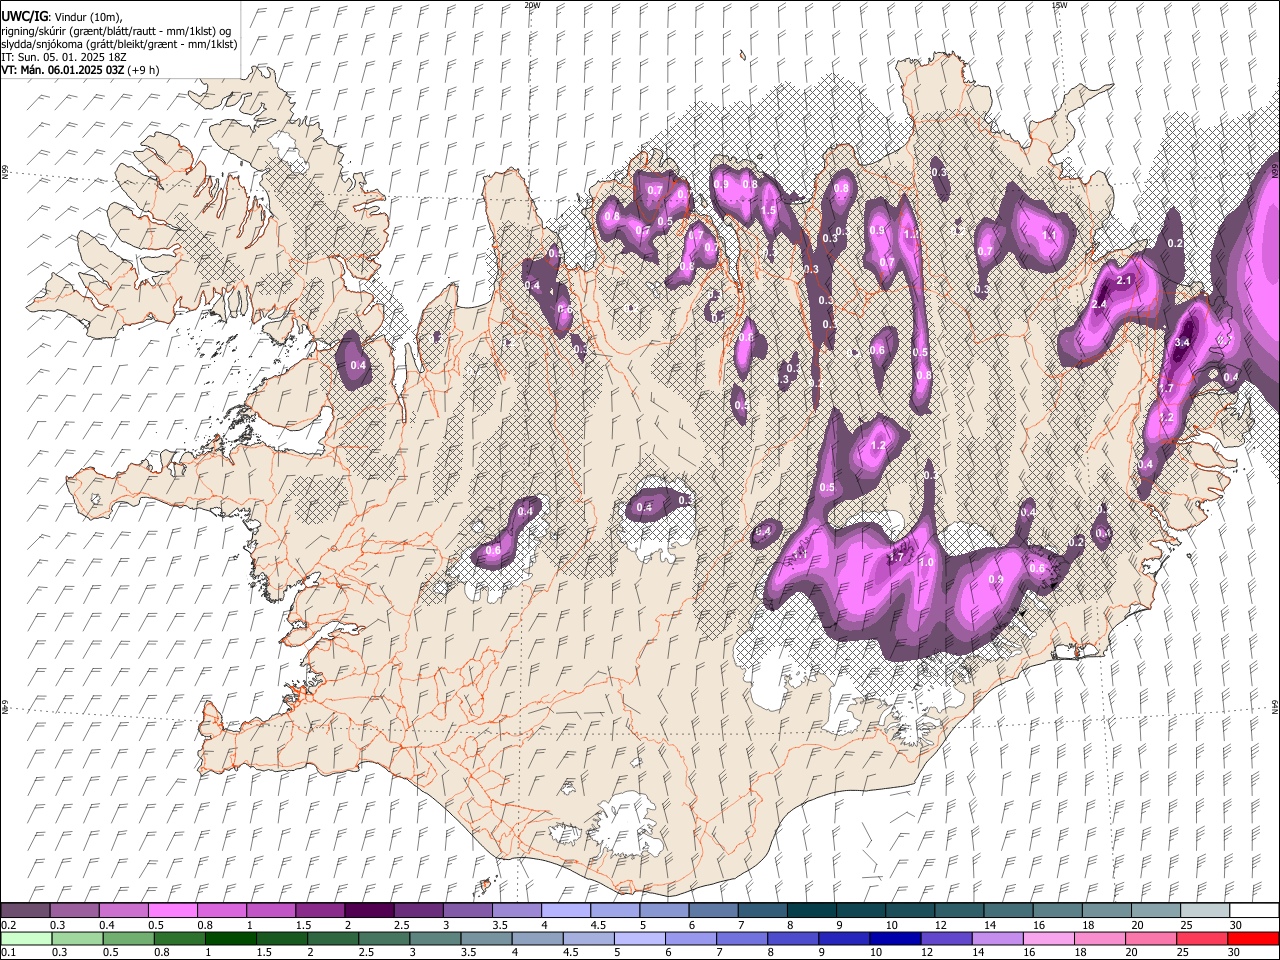This screenshot has width=1280, height=960.
Task: Click the palest green first swatch of rain legend
Action: pos(26,938)
